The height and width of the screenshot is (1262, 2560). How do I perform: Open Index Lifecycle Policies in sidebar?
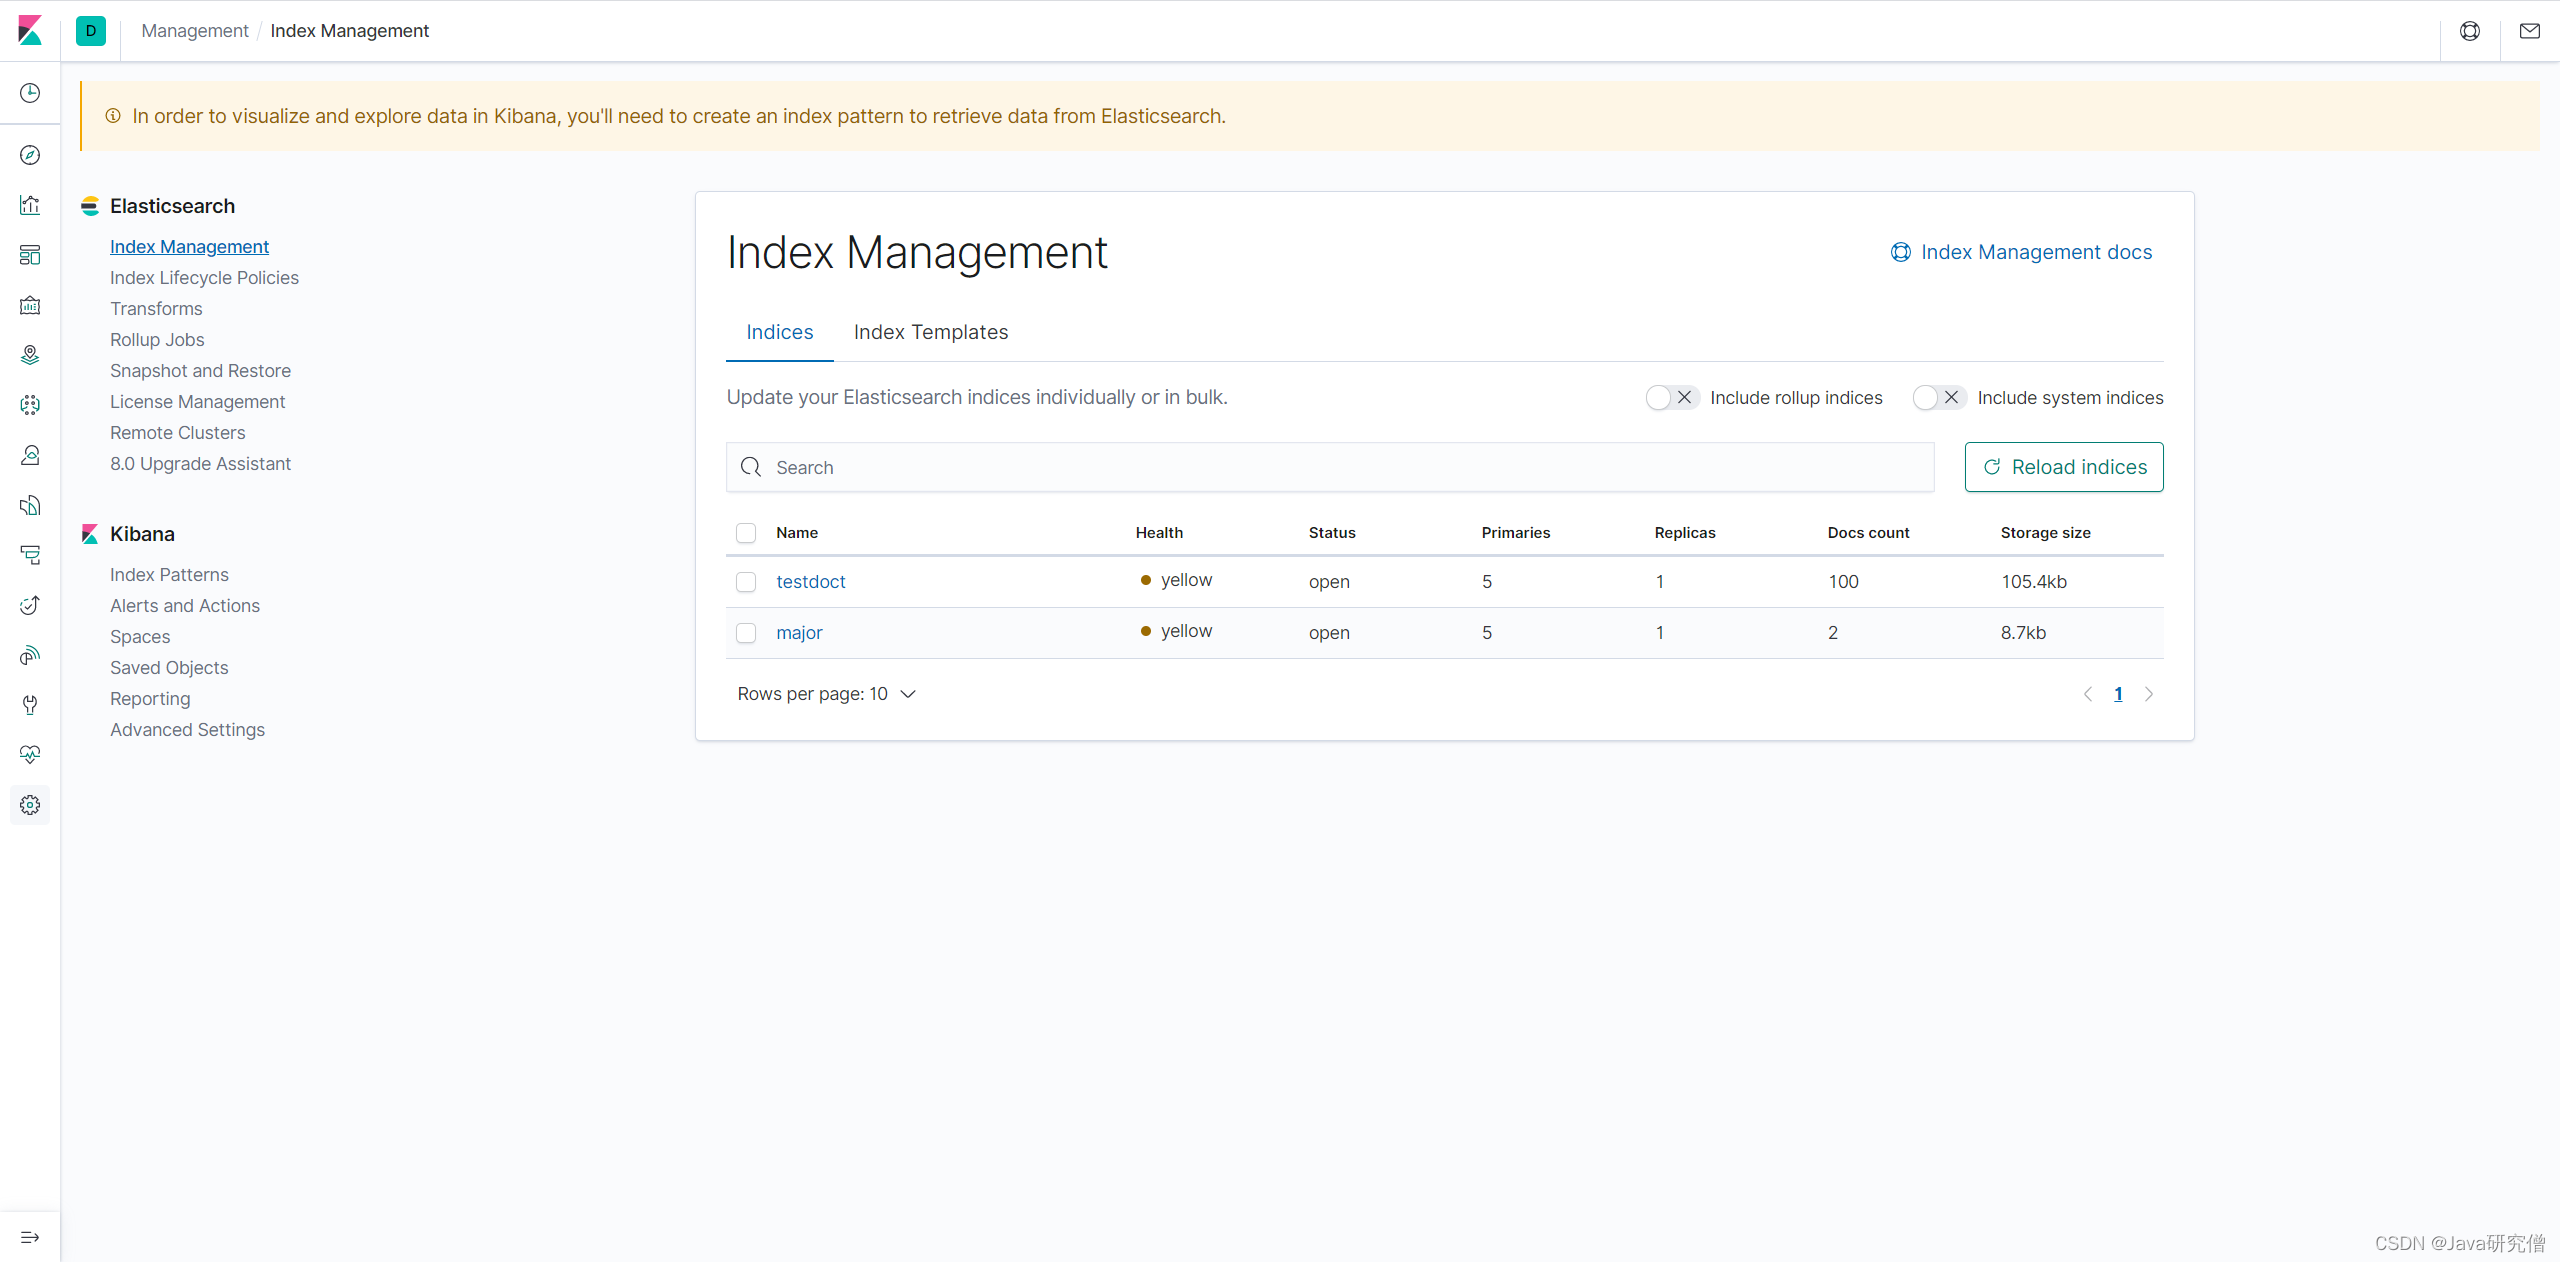click(x=204, y=278)
